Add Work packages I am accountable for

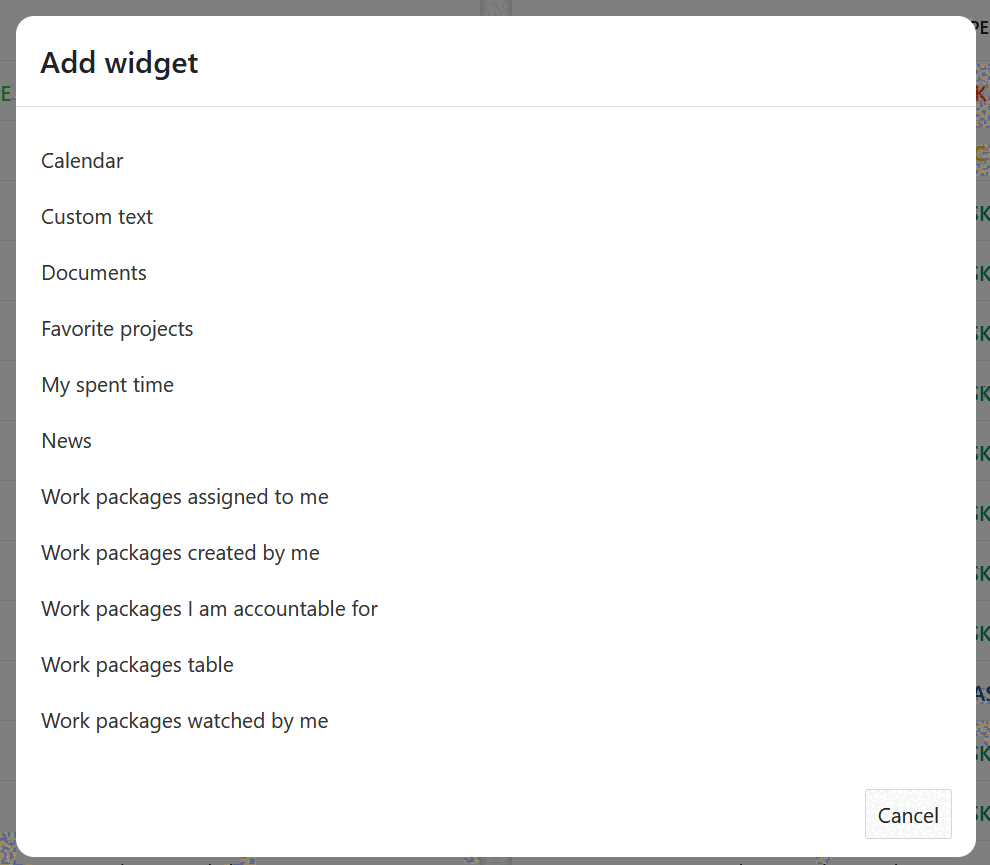pyautogui.click(x=209, y=608)
